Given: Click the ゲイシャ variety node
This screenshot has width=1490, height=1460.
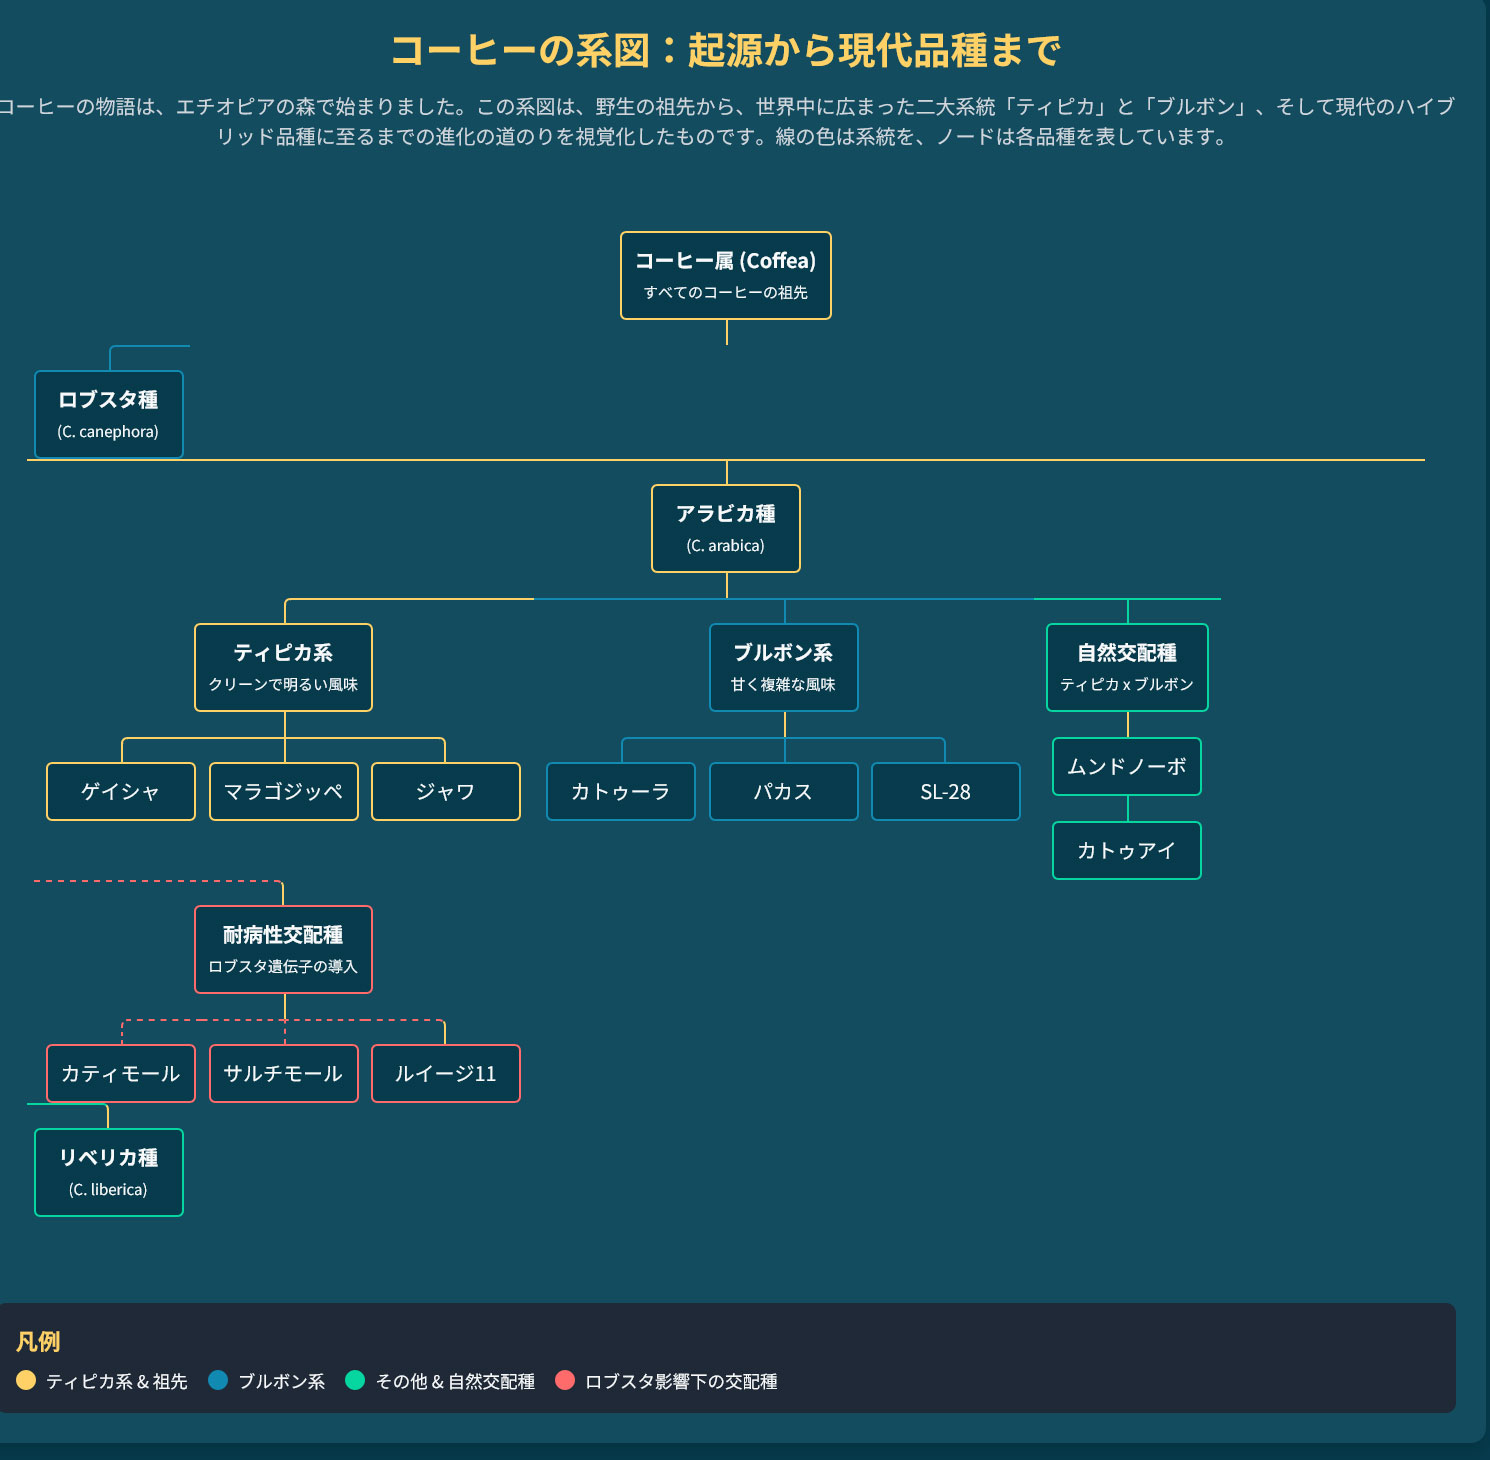Looking at the screenshot, I should (x=121, y=792).
